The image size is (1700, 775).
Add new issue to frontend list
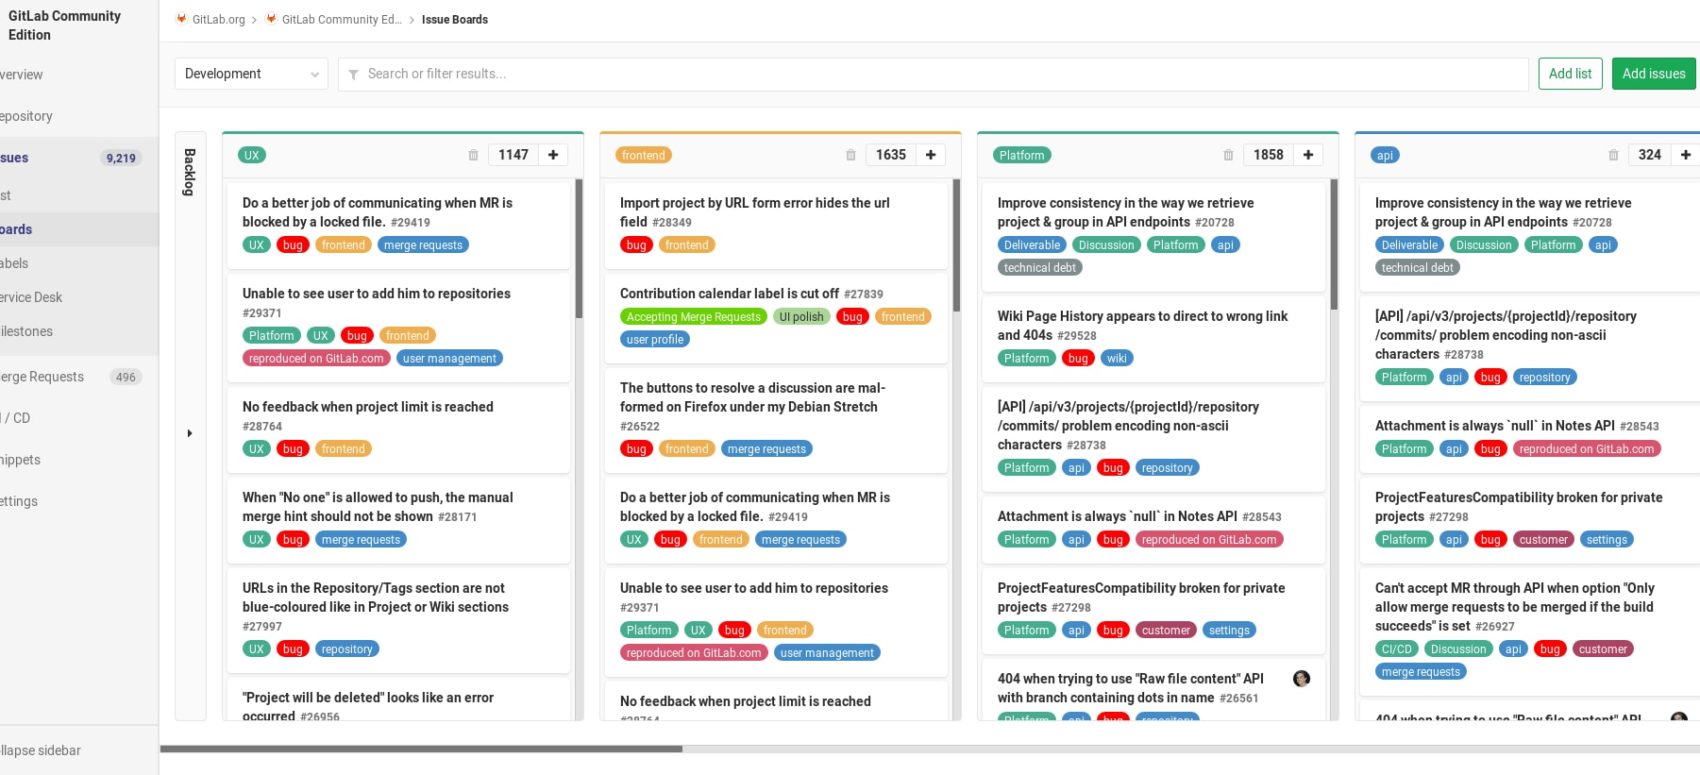pyautogui.click(x=930, y=155)
